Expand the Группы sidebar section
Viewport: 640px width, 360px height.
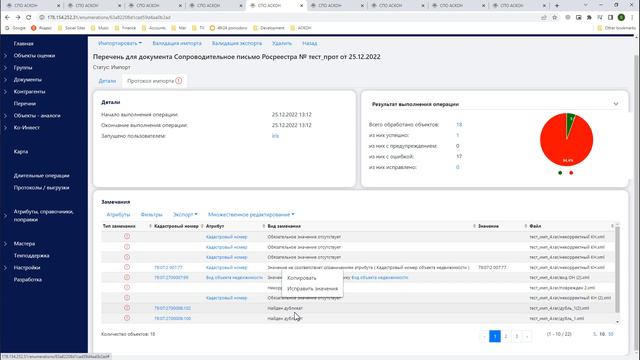6,68
